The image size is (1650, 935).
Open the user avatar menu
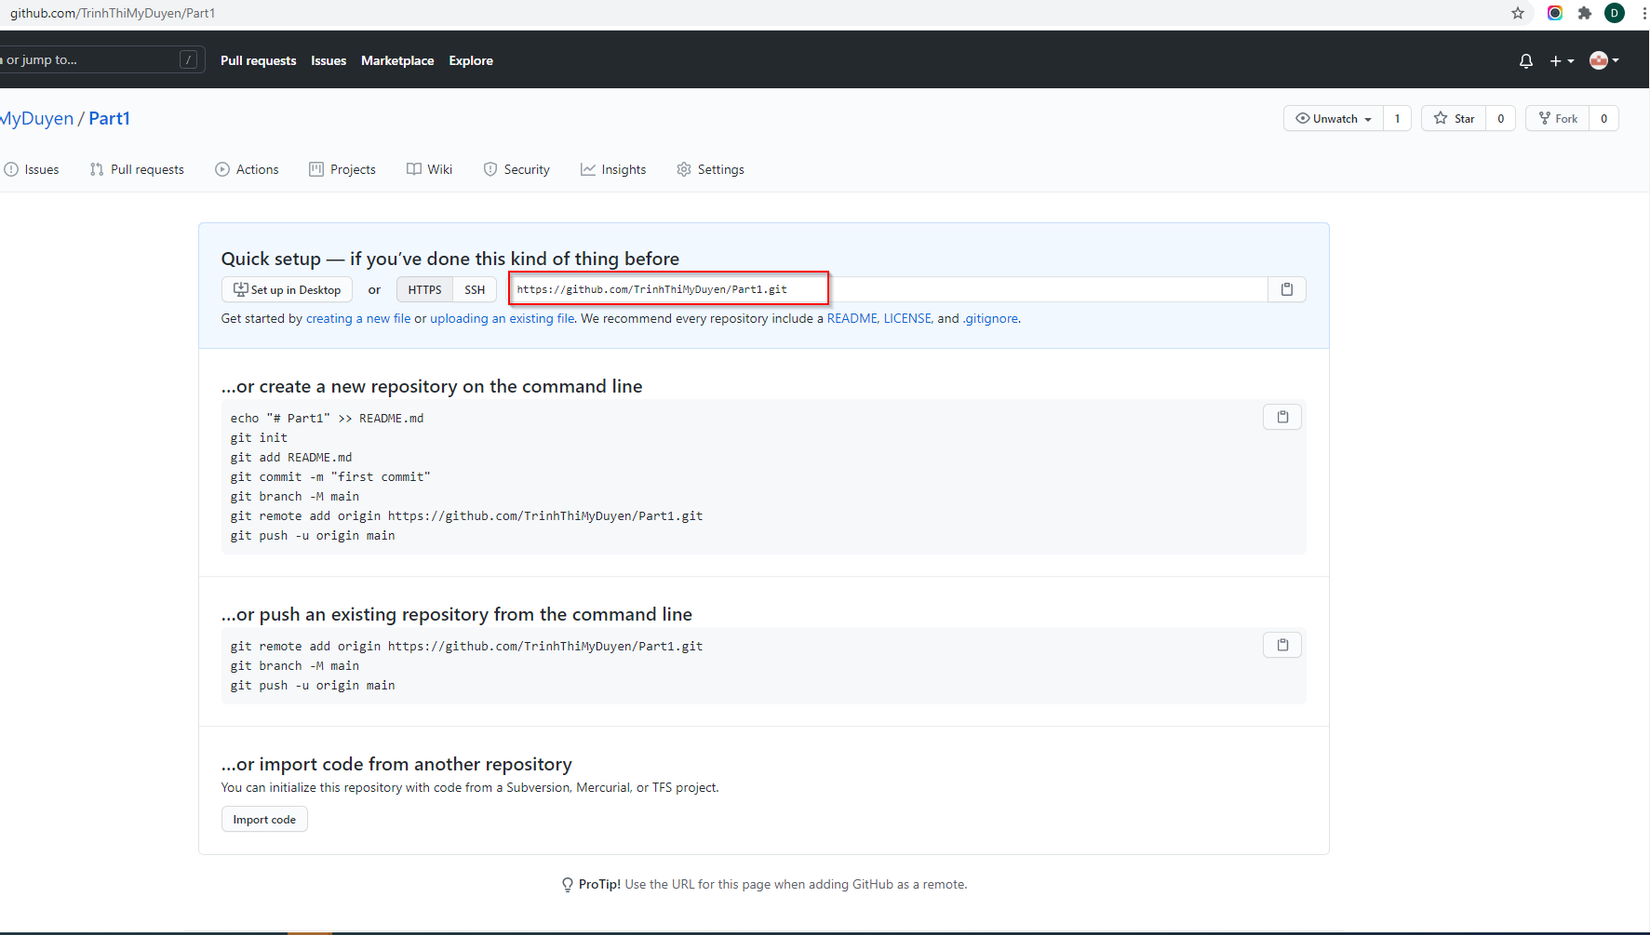click(x=1604, y=61)
